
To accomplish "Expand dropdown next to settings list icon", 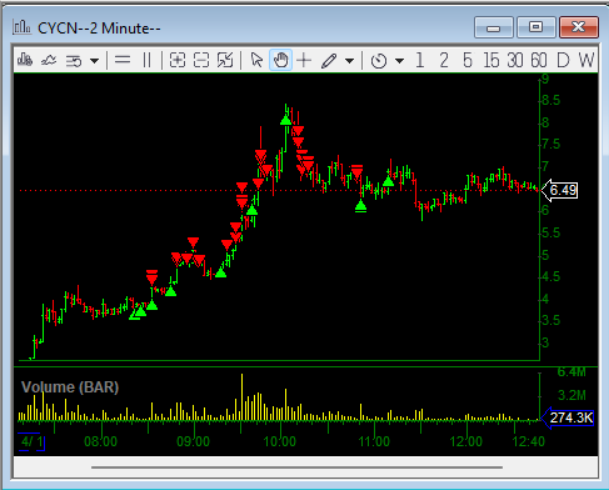I will pyautogui.click(x=94, y=61).
